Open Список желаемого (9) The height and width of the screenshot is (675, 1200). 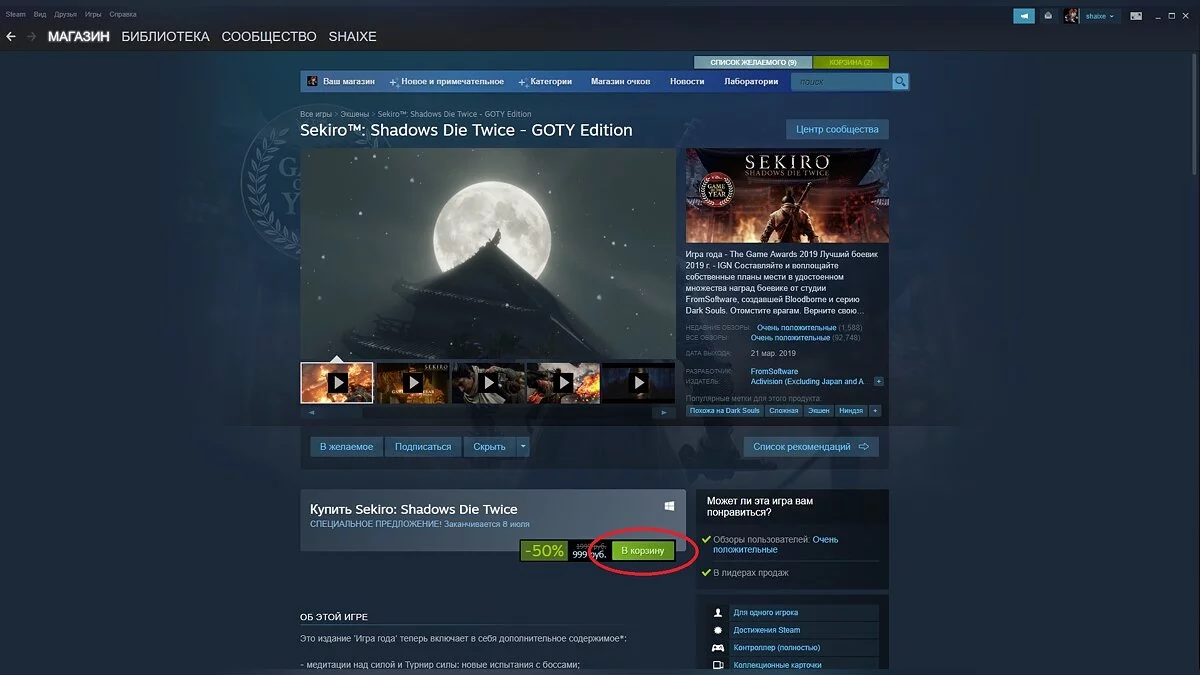click(x=753, y=62)
